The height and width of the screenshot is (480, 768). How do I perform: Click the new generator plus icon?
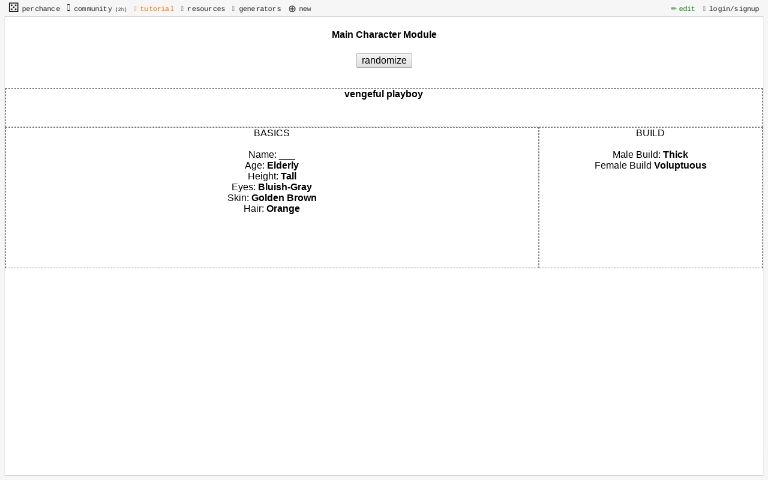click(x=292, y=9)
